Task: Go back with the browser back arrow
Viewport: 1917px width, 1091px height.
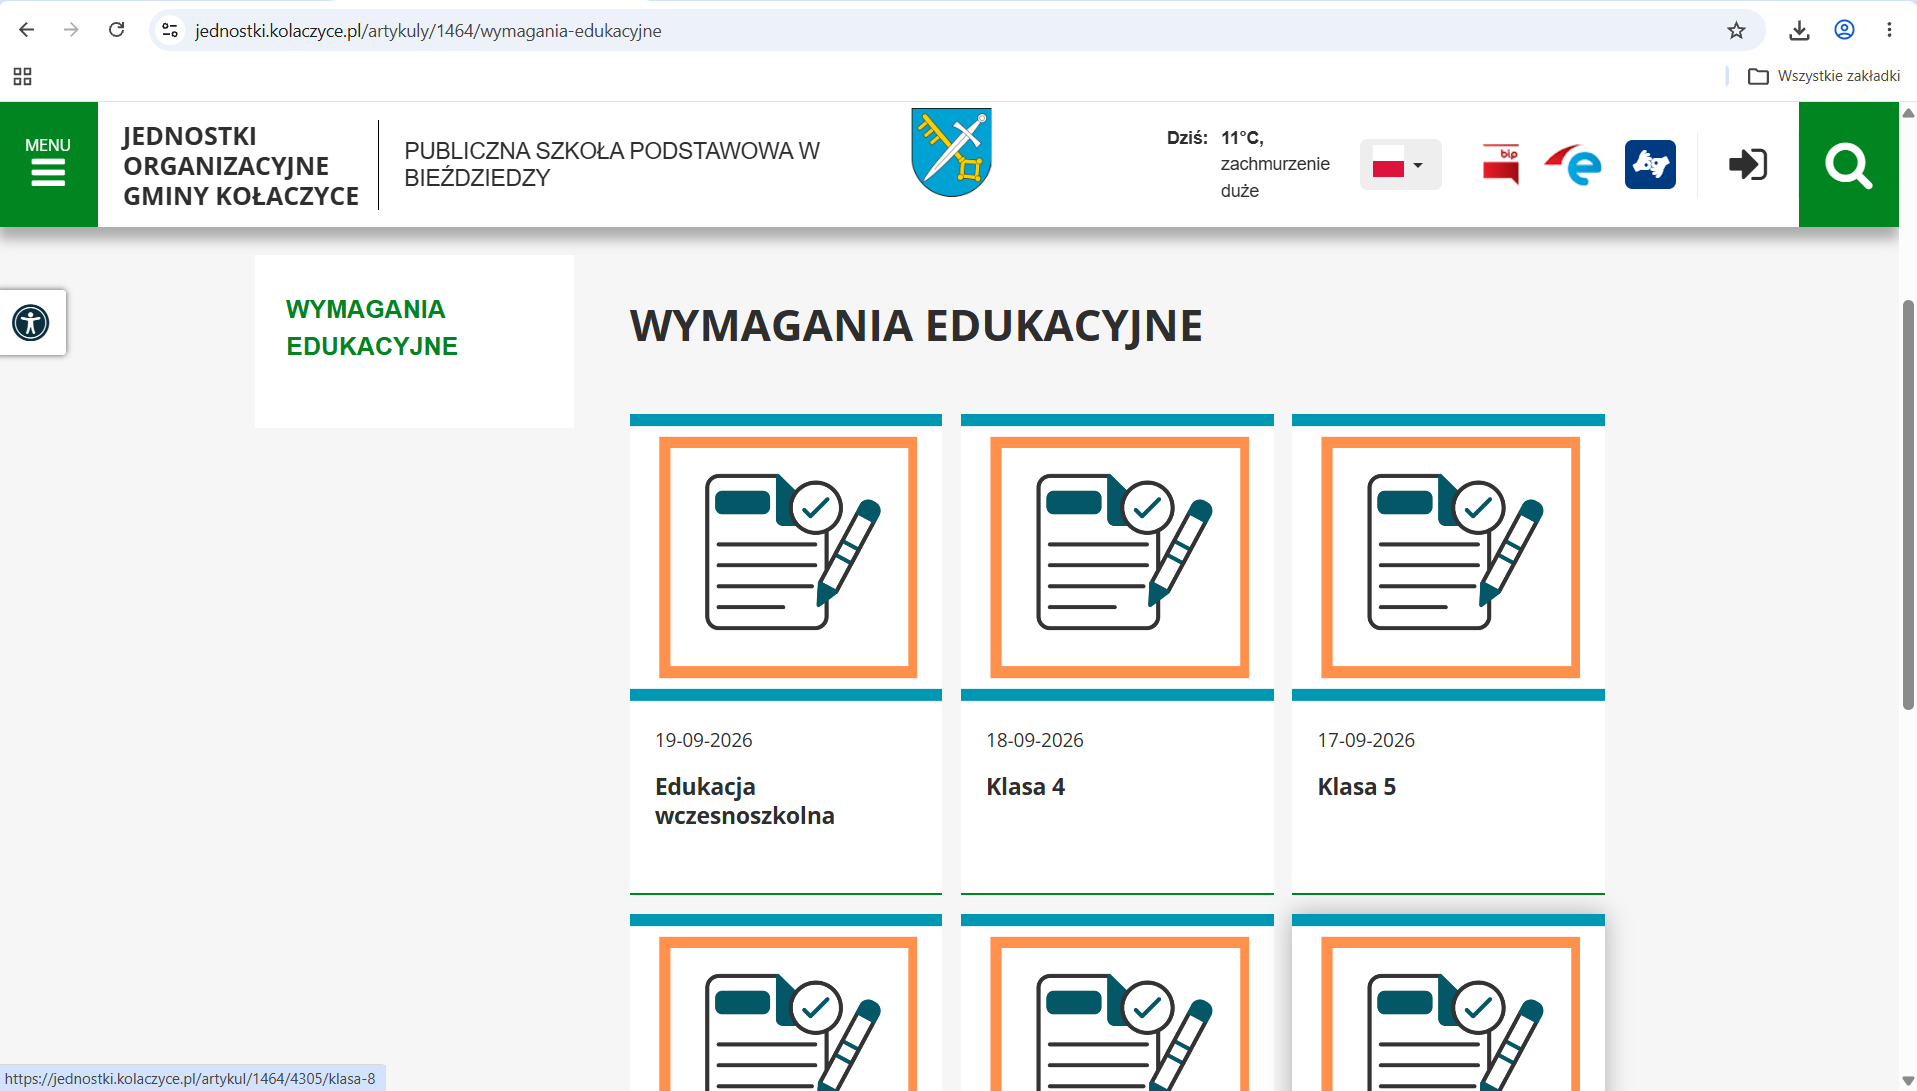Action: (27, 30)
